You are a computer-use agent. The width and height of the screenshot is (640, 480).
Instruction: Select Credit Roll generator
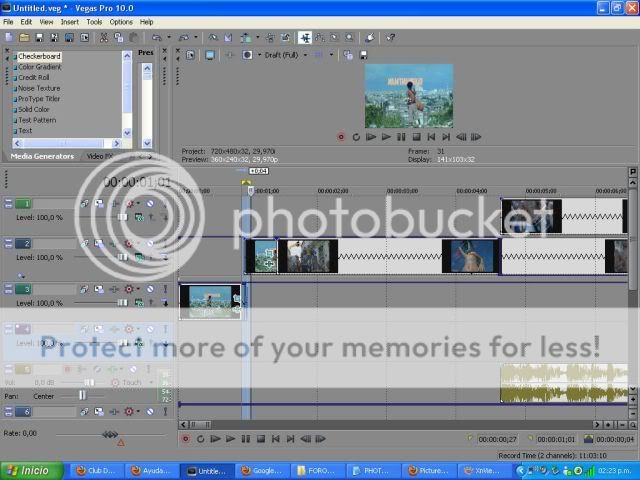pyautogui.click(x=33, y=78)
